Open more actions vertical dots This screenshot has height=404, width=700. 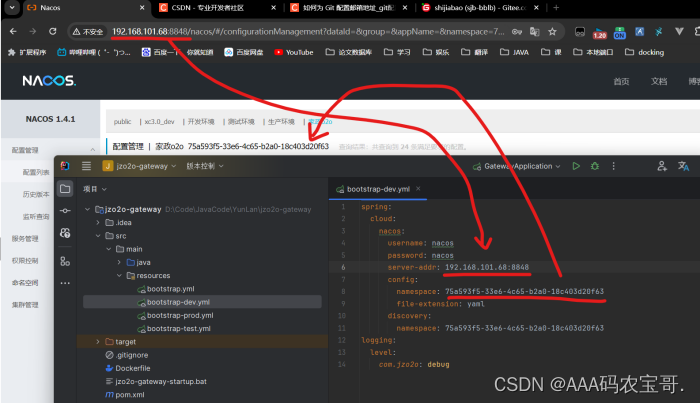[x=613, y=166]
